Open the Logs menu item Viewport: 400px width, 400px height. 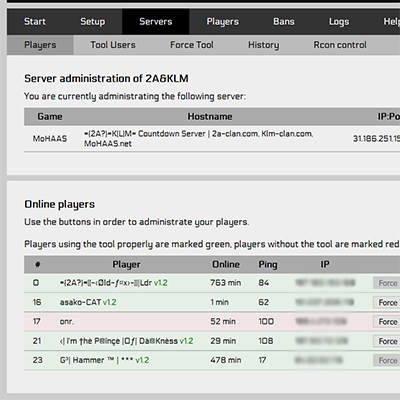point(339,22)
